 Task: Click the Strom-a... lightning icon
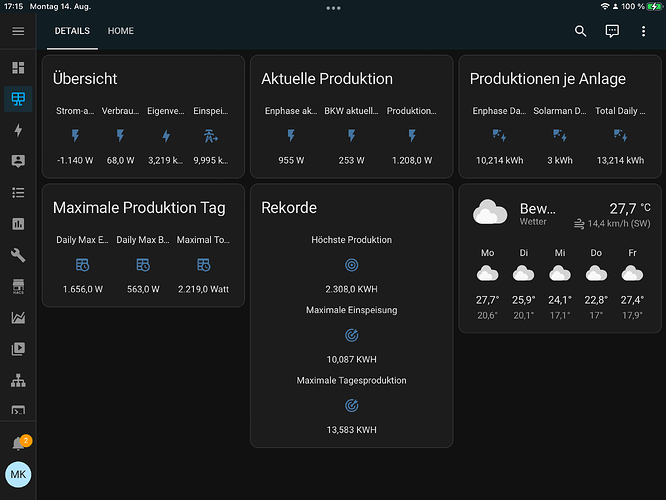pyautogui.click(x=75, y=136)
